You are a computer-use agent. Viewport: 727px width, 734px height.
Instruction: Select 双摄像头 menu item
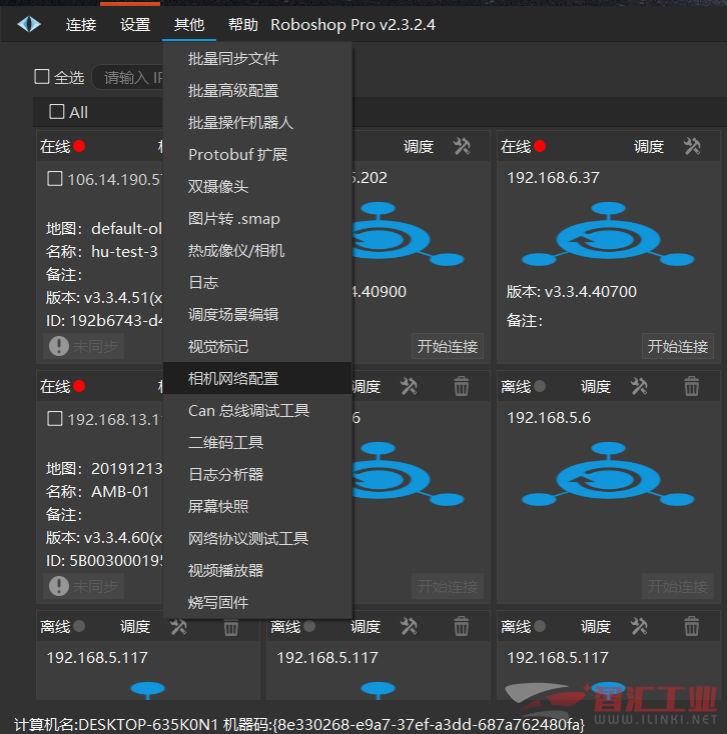click(x=257, y=186)
